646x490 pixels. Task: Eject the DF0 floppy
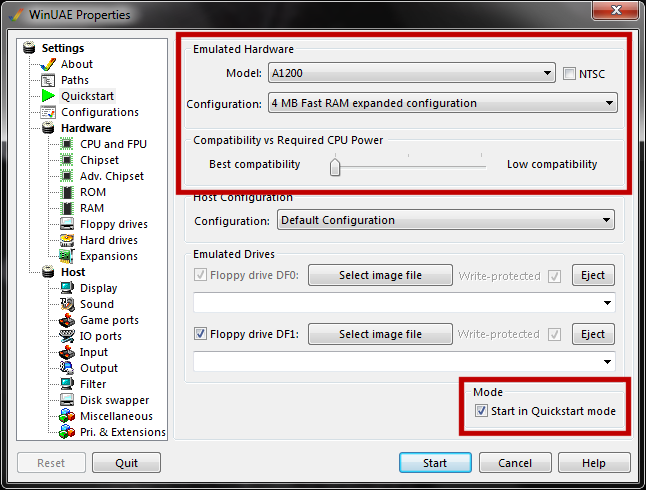pyautogui.click(x=593, y=275)
